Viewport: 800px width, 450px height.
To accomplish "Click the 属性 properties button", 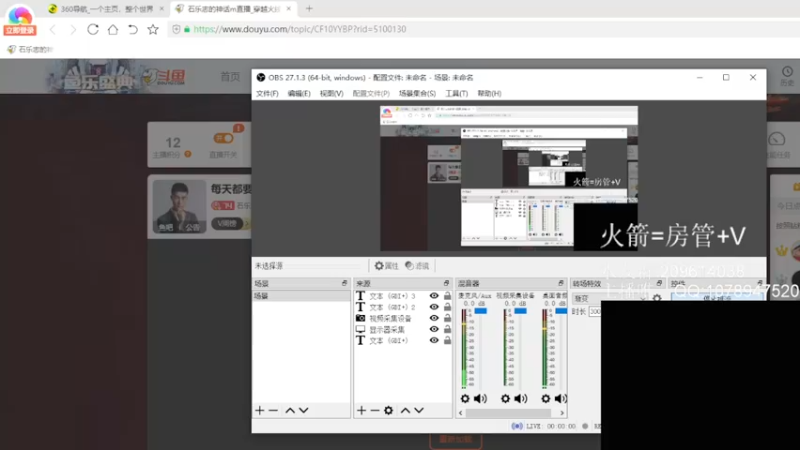I will [386, 266].
